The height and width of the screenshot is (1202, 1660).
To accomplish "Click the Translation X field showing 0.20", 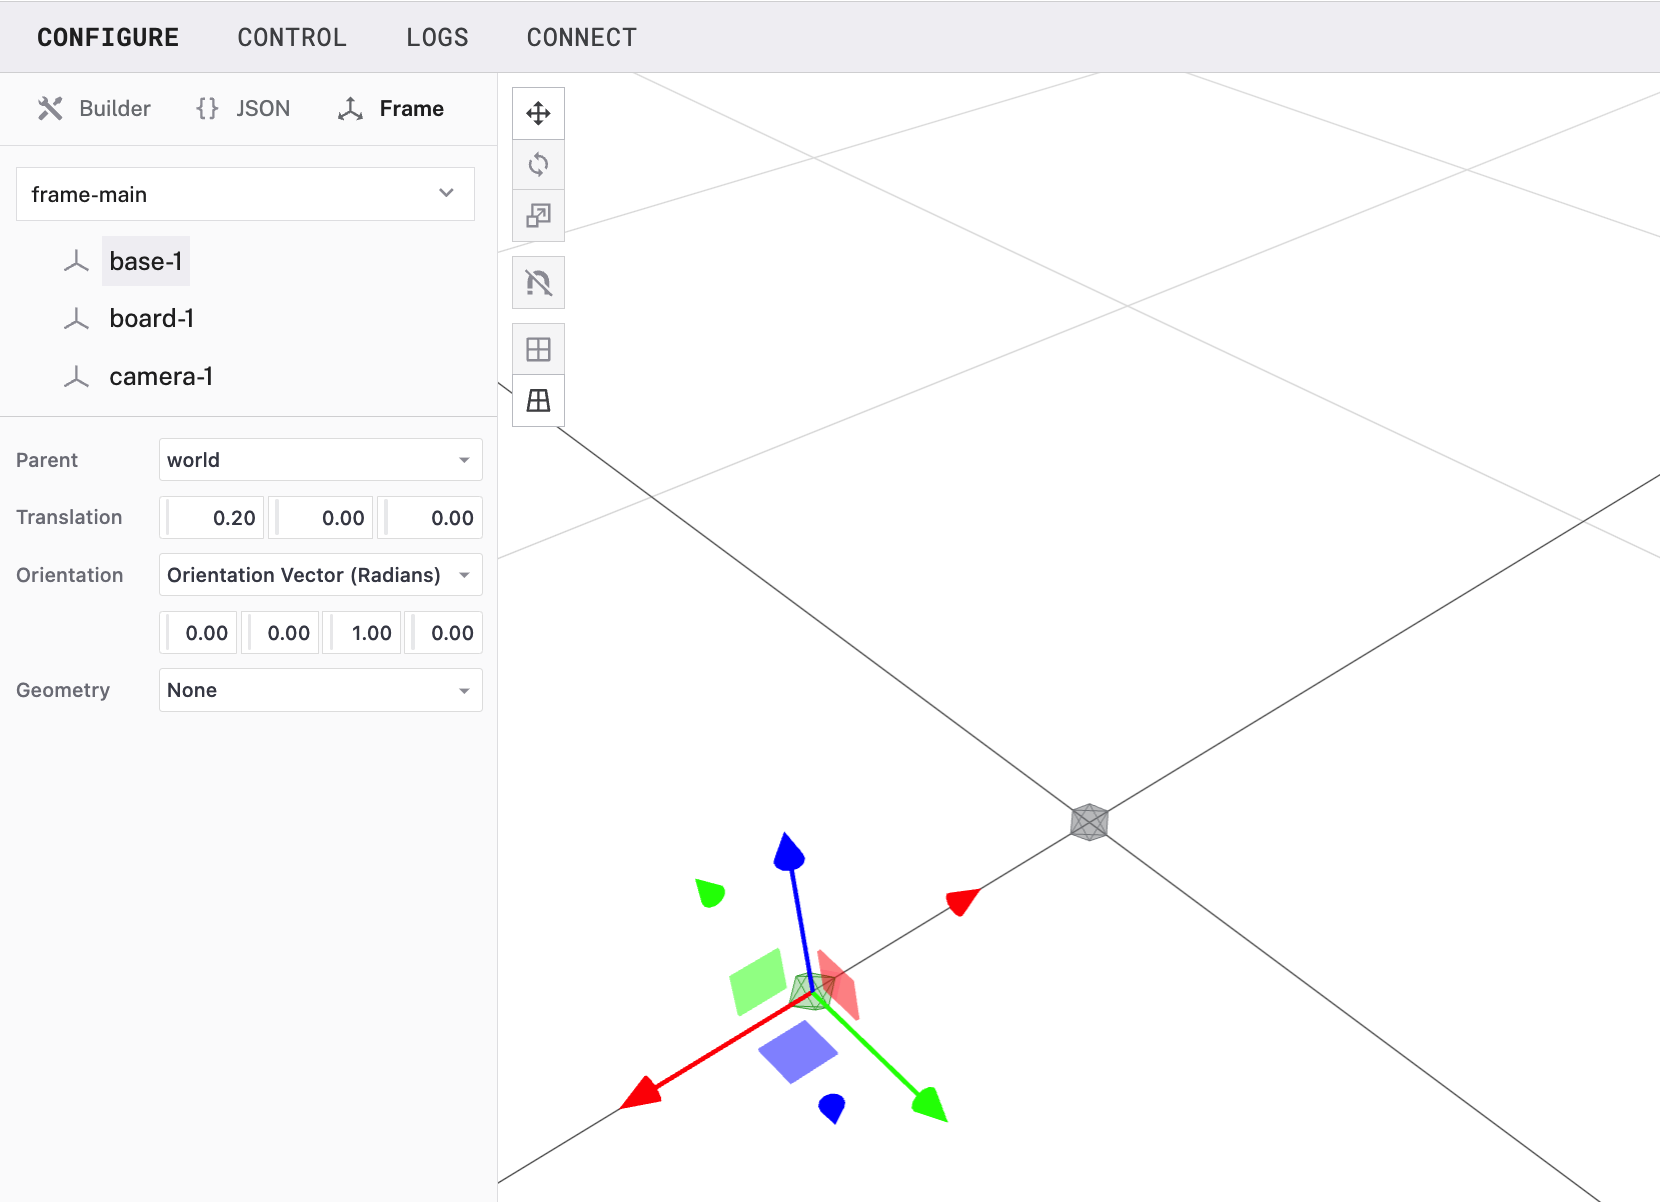I will [213, 518].
